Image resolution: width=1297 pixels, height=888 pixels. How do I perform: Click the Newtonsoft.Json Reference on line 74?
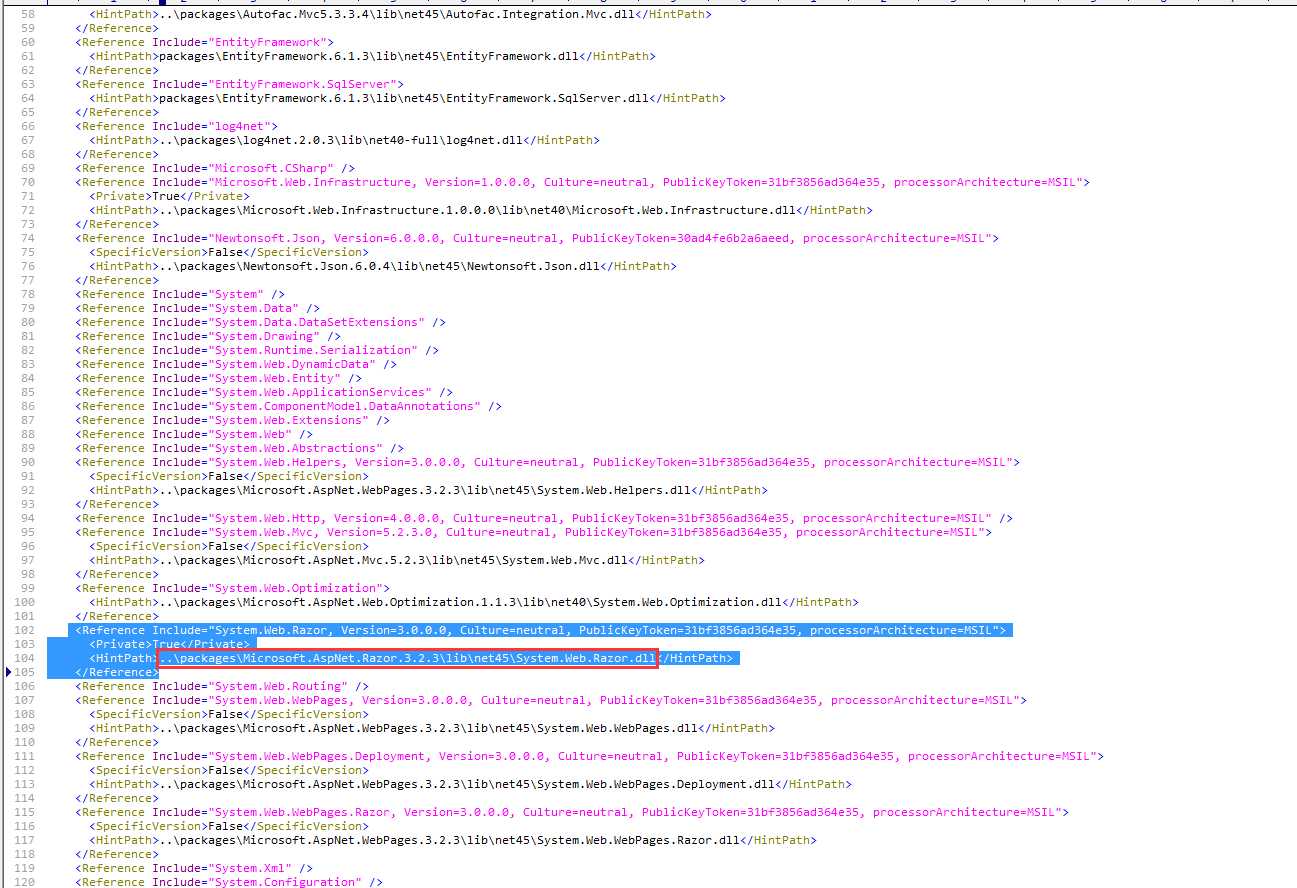tap(537, 238)
